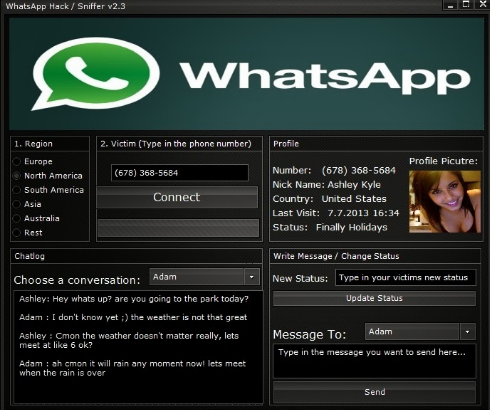Image resolution: width=490 pixels, height=410 pixels.
Task: Click the Connect button
Action: pos(177,197)
